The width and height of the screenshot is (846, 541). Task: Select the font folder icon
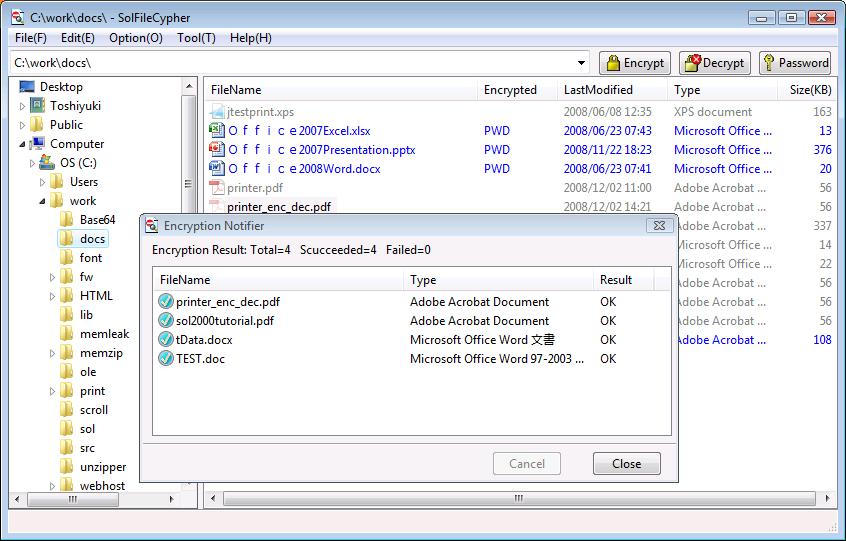point(66,258)
